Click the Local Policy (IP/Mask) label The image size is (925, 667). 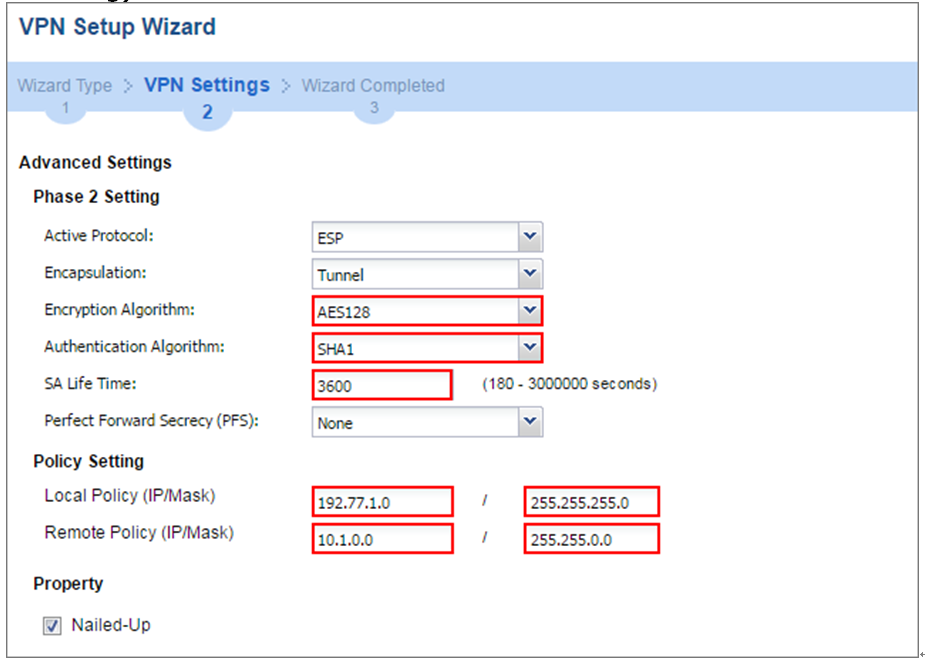130,495
